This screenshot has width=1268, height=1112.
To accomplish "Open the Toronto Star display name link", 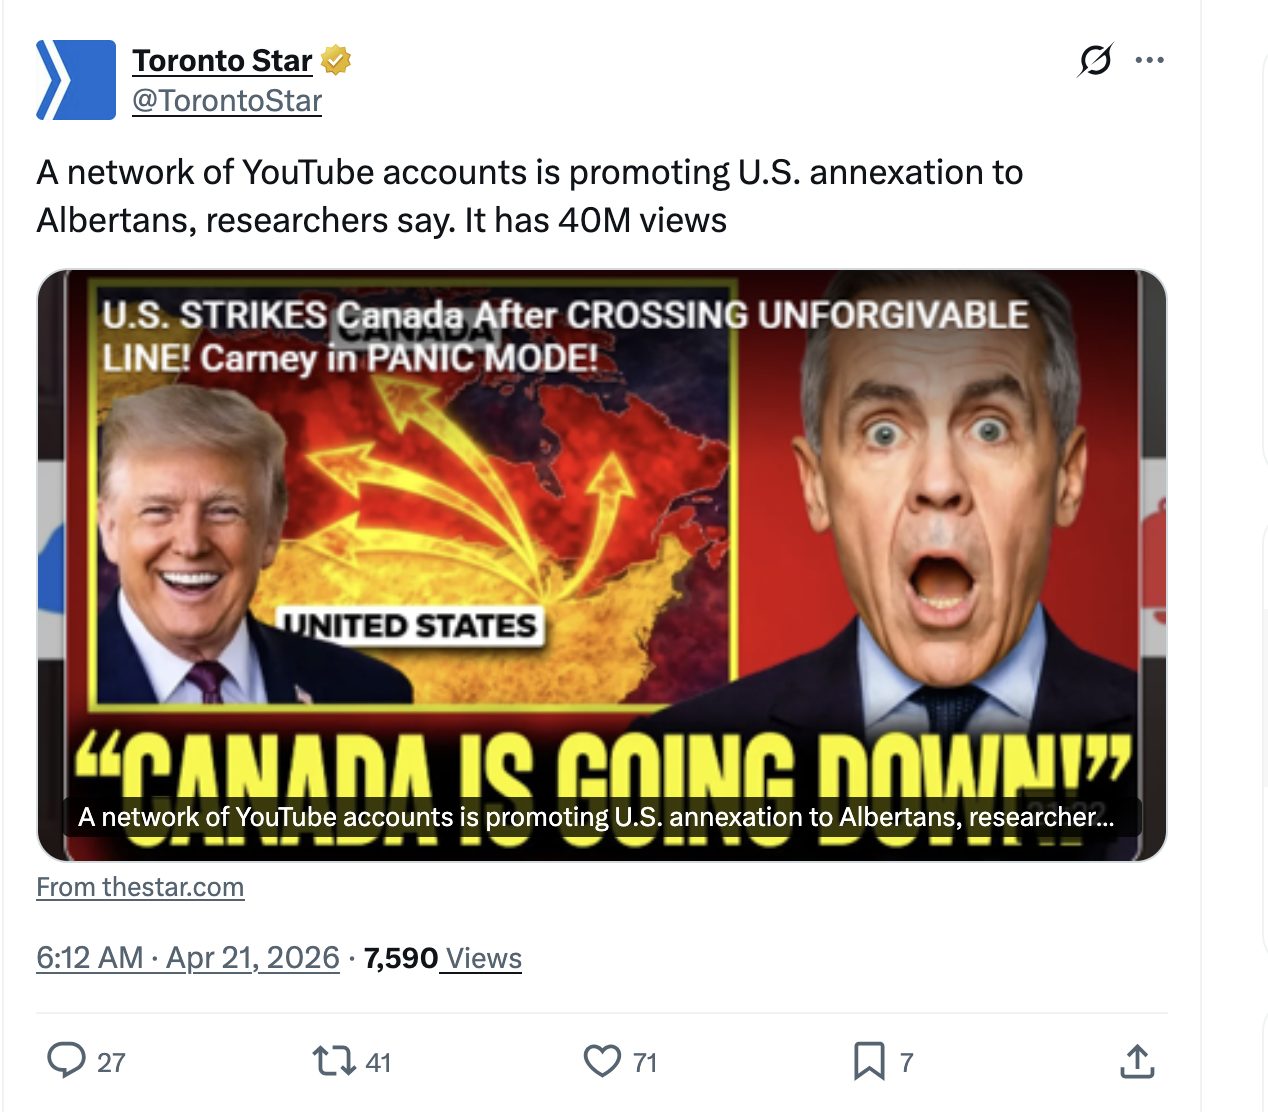I will pyautogui.click(x=222, y=61).
